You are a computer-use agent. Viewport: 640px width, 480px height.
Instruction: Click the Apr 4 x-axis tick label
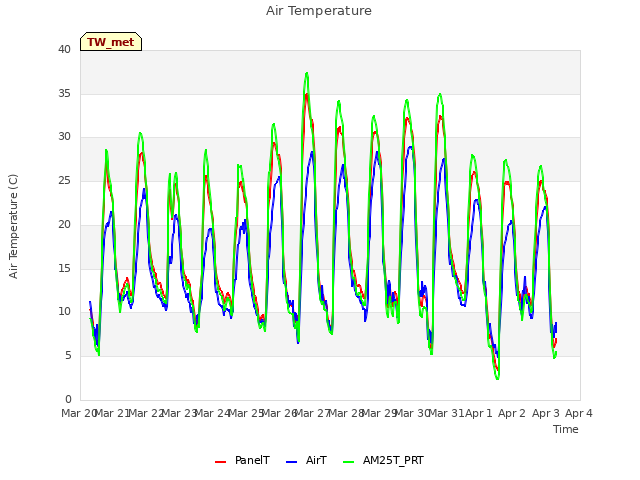tap(578, 413)
